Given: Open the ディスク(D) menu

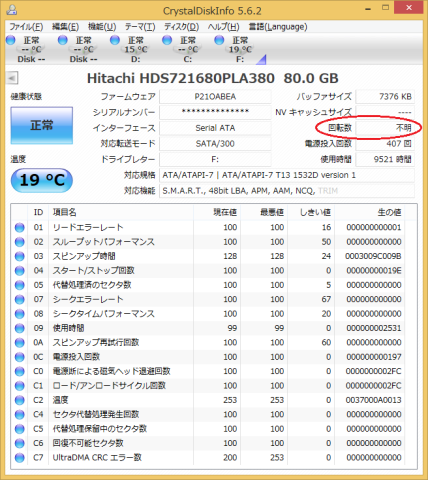Looking at the screenshot, I should pos(181,27).
